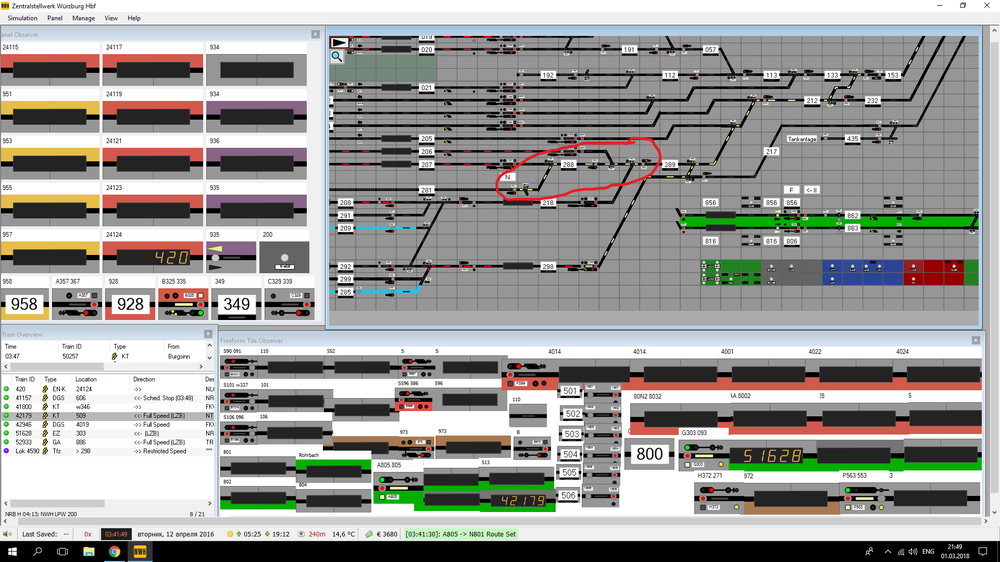The width and height of the screenshot is (1000, 562).
Task: Click the purple status dot for Lok 4590
Action: (x=6, y=451)
